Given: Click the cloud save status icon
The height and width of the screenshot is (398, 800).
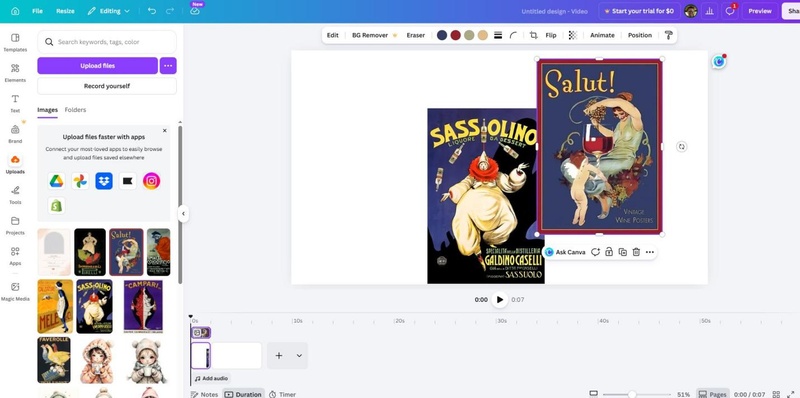Looking at the screenshot, I should click(195, 11).
